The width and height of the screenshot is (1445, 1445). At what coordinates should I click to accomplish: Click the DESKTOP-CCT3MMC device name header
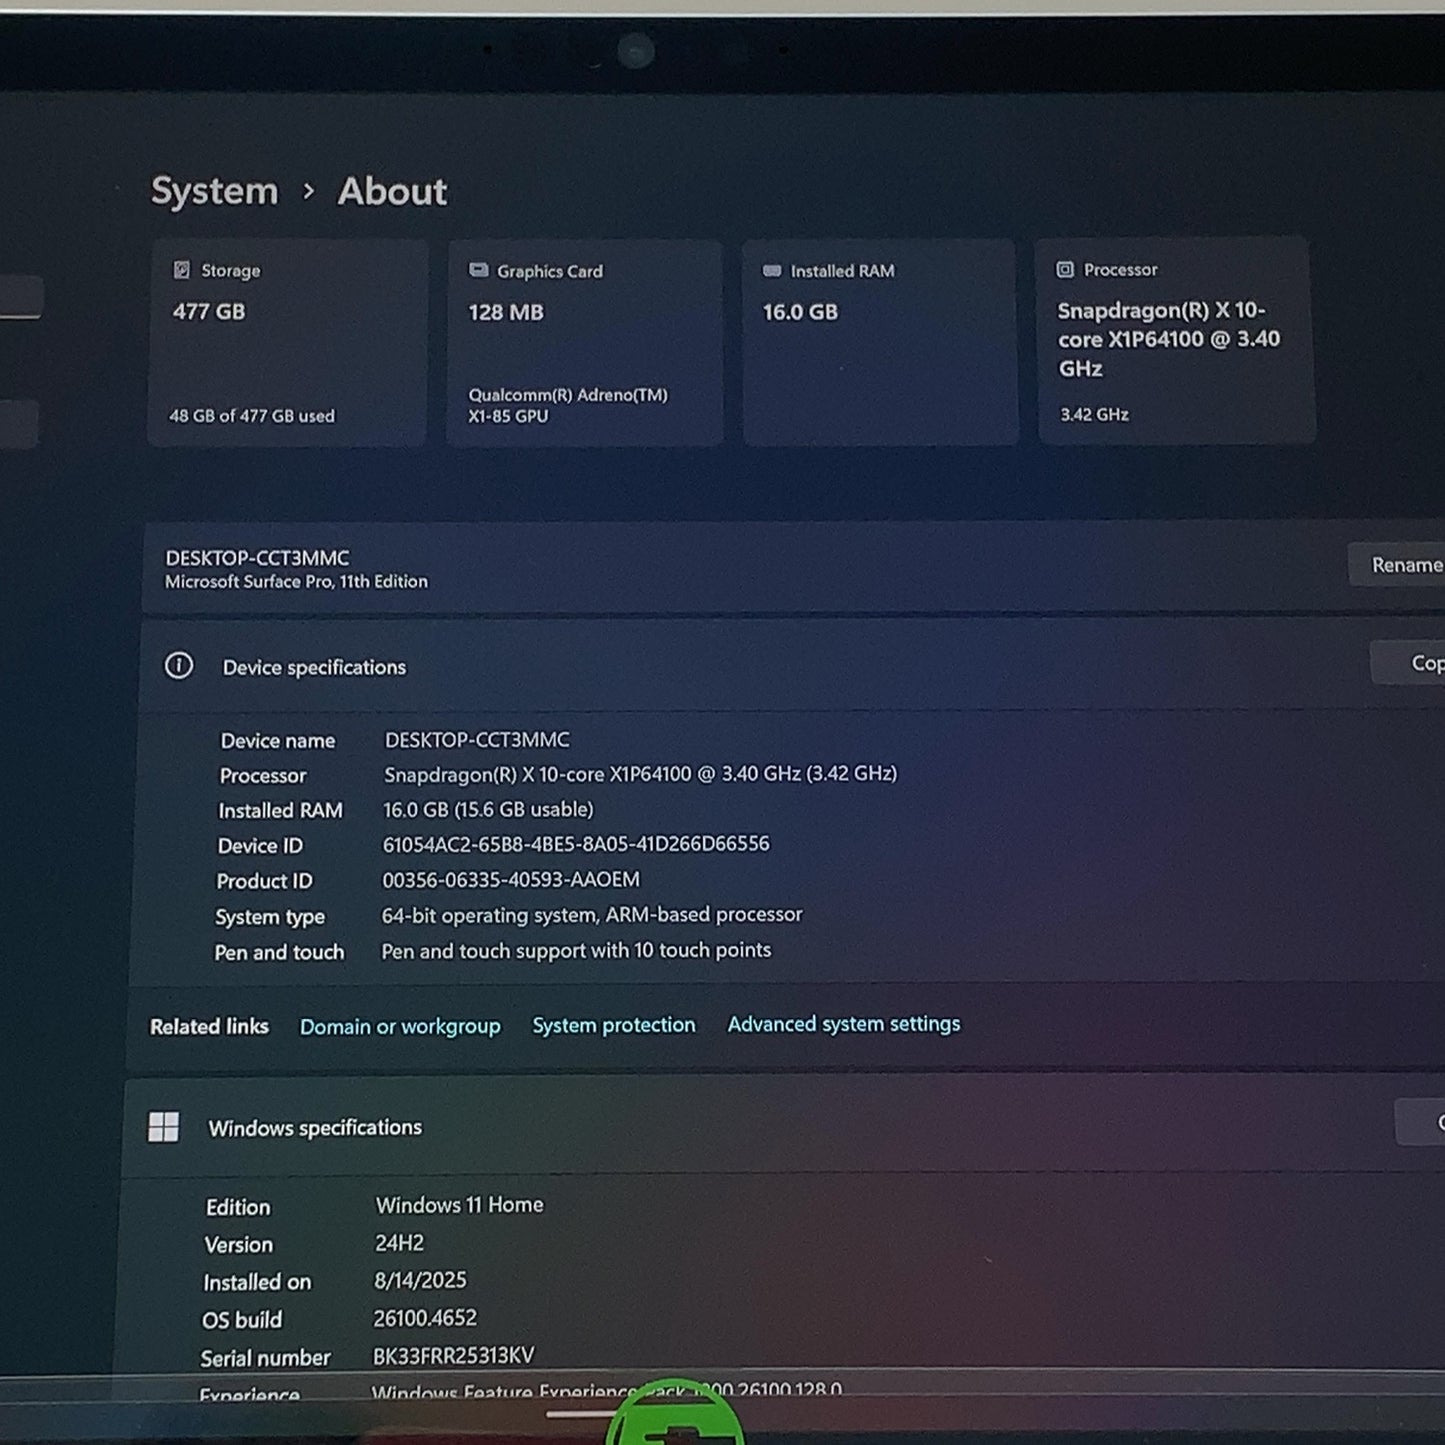coord(257,558)
